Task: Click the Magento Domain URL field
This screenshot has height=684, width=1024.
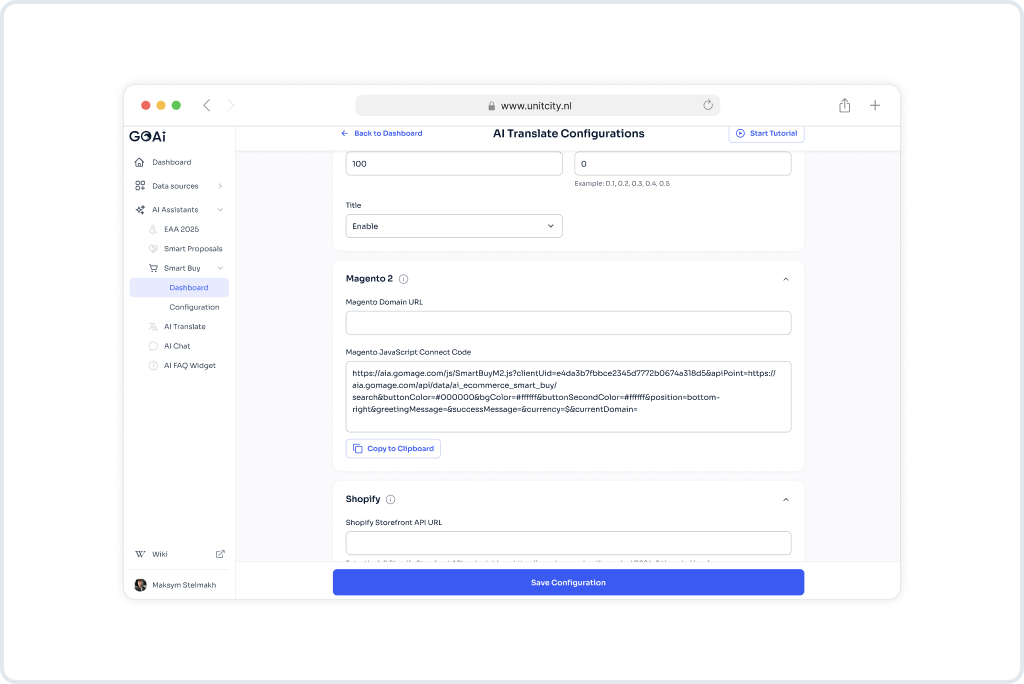Action: tap(568, 323)
